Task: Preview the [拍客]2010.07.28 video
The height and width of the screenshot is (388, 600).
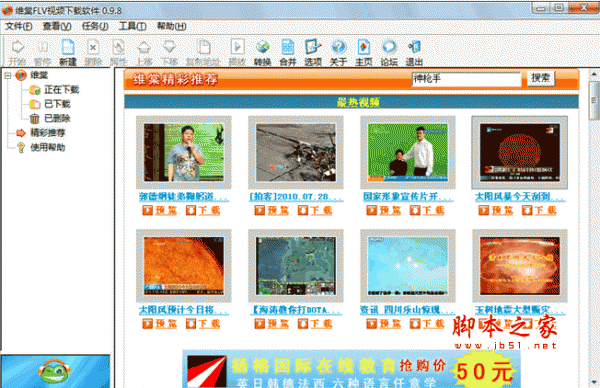Action: coord(272,210)
